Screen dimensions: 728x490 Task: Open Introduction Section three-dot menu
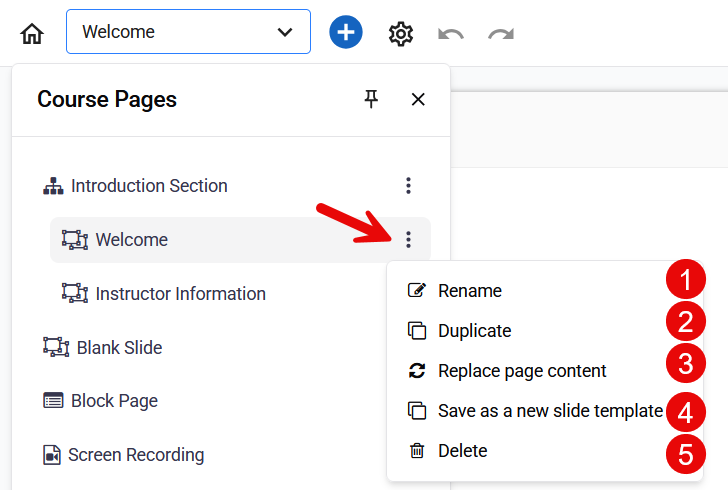coord(408,186)
